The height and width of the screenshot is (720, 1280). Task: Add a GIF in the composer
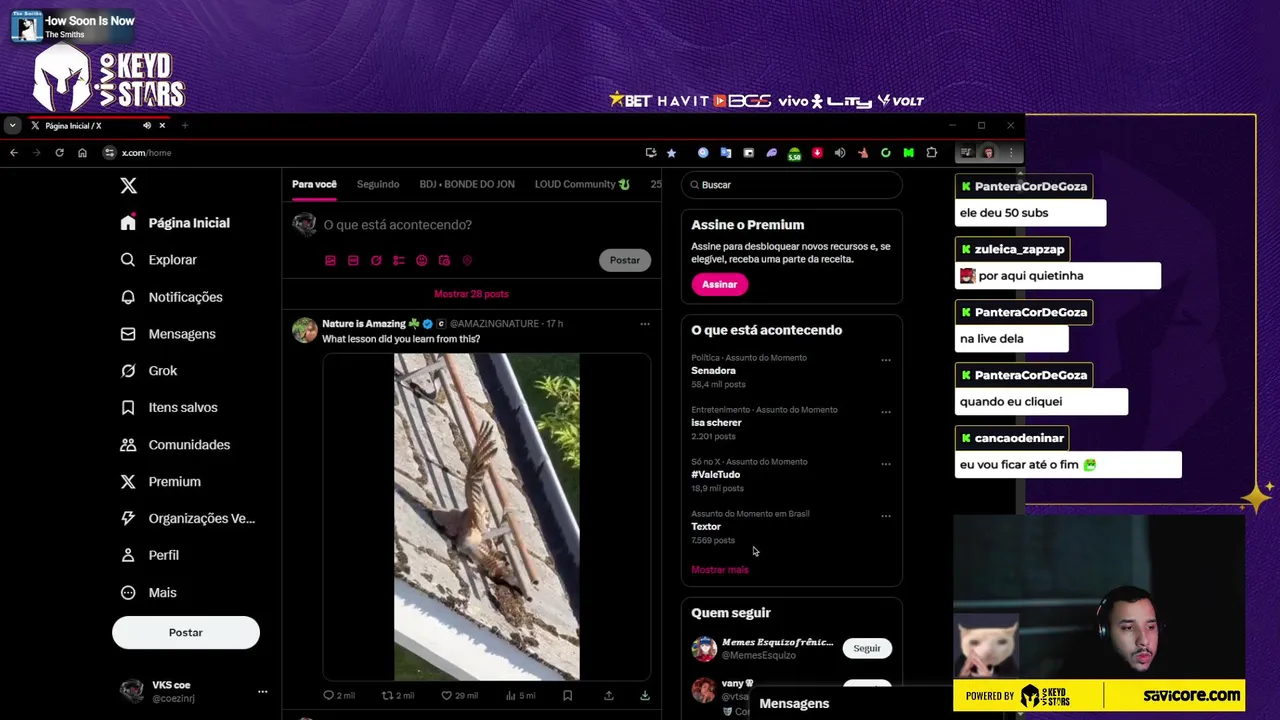353,260
